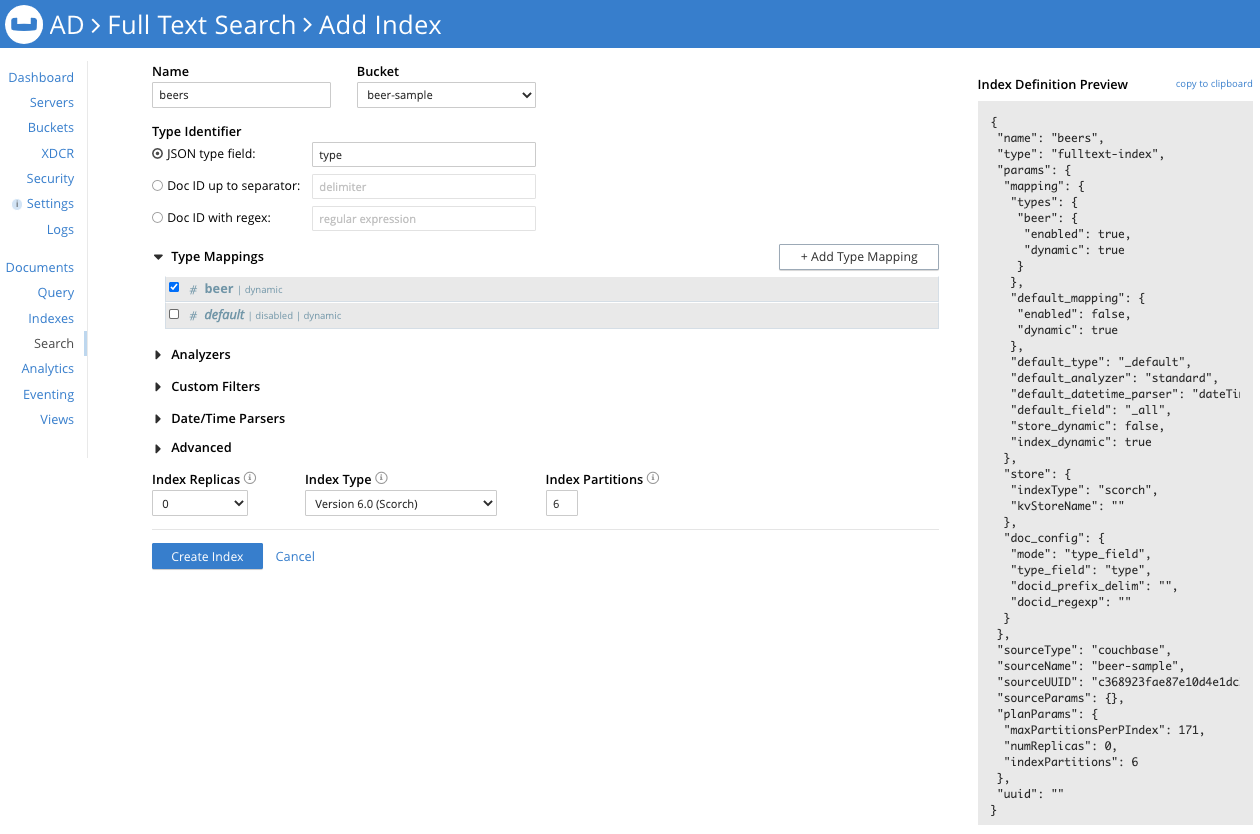Click the Index Type info icon
This screenshot has height=834, width=1260.
coord(382,478)
